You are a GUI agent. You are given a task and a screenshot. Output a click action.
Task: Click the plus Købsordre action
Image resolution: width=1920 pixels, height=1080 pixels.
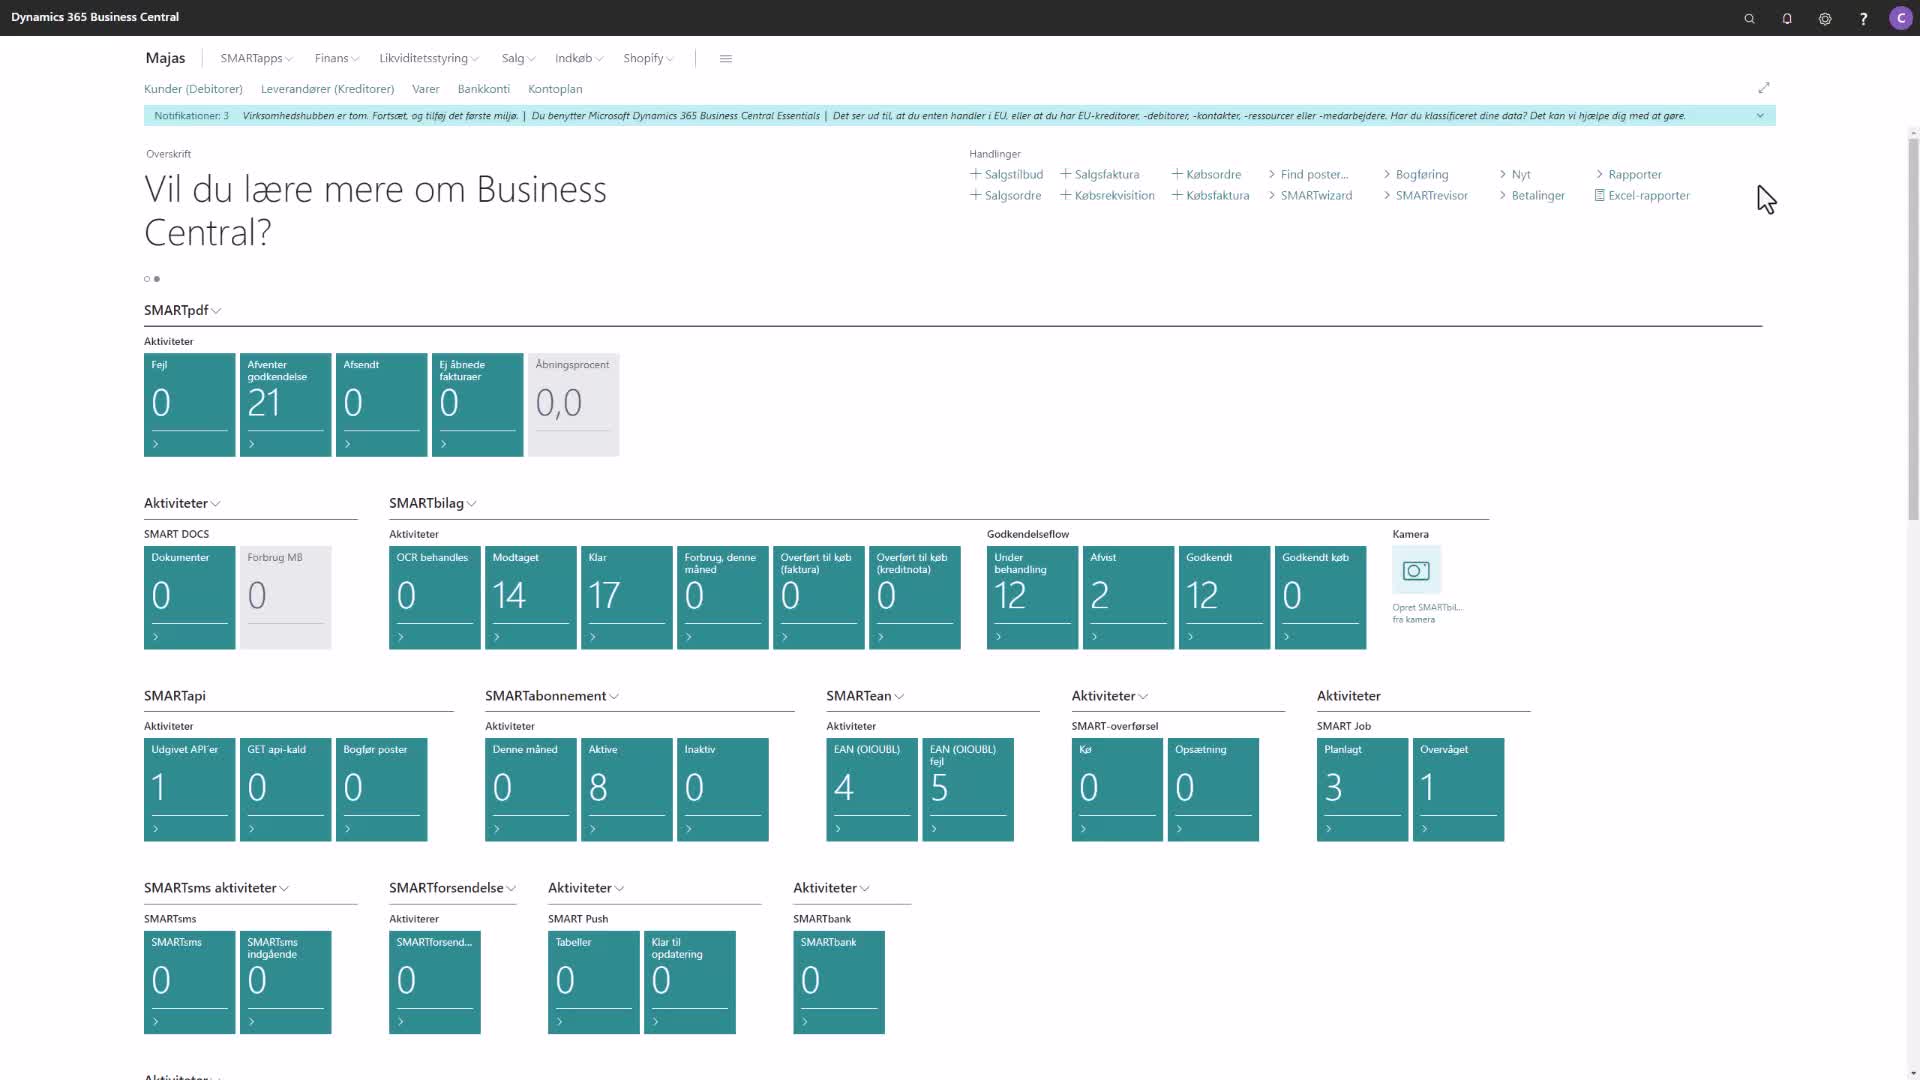click(x=1207, y=174)
